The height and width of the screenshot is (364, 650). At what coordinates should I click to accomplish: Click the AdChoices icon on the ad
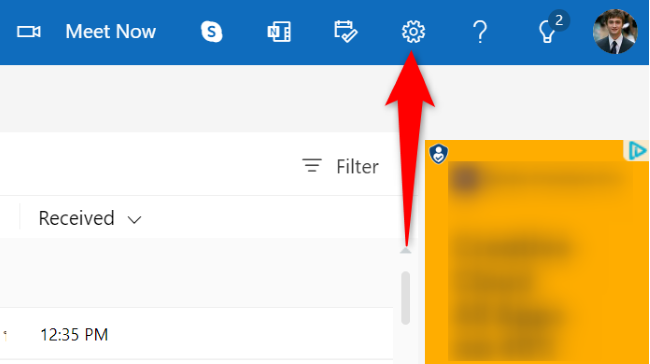pyautogui.click(x=637, y=151)
